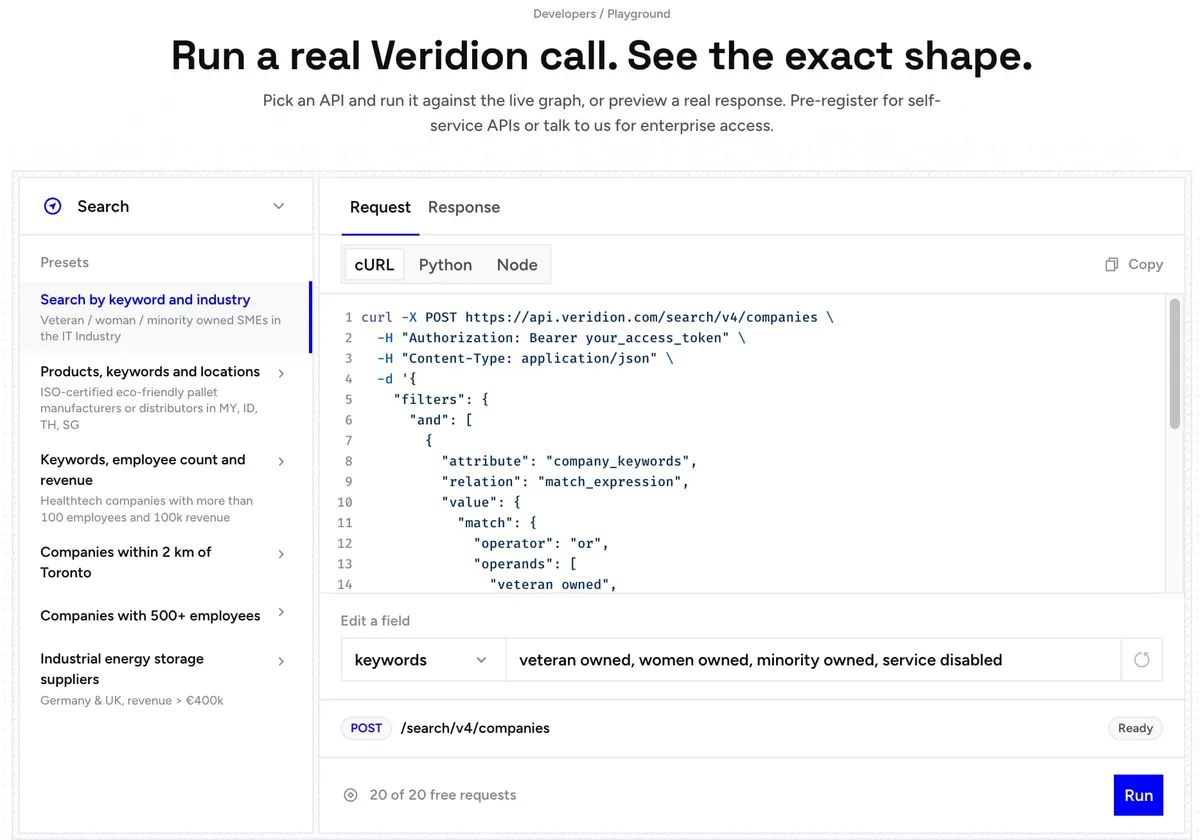The width and height of the screenshot is (1200, 840).
Task: Select the Search by keyword and industry preset
Action: pos(165,317)
